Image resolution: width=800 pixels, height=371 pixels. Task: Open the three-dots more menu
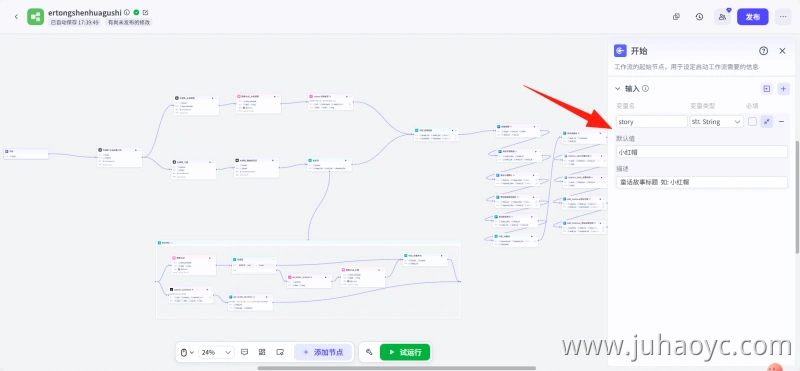783,17
